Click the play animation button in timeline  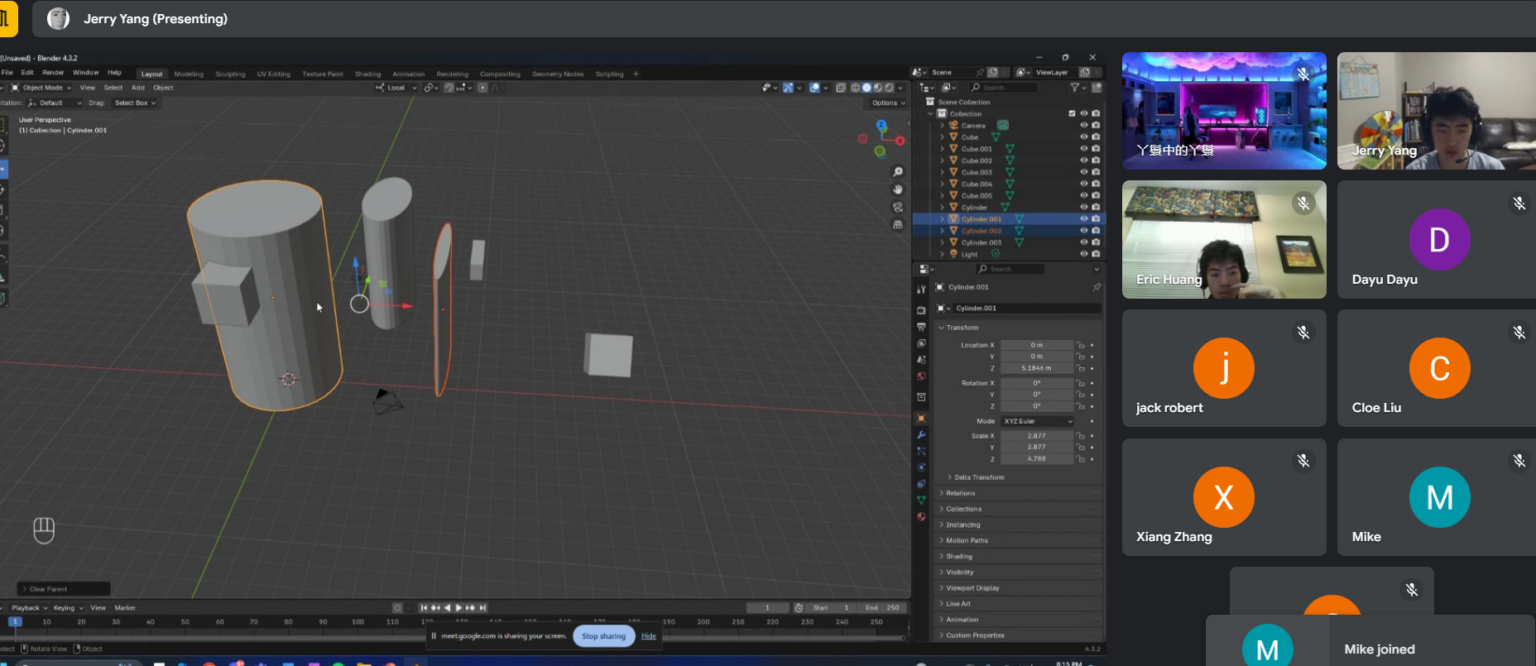(459, 608)
